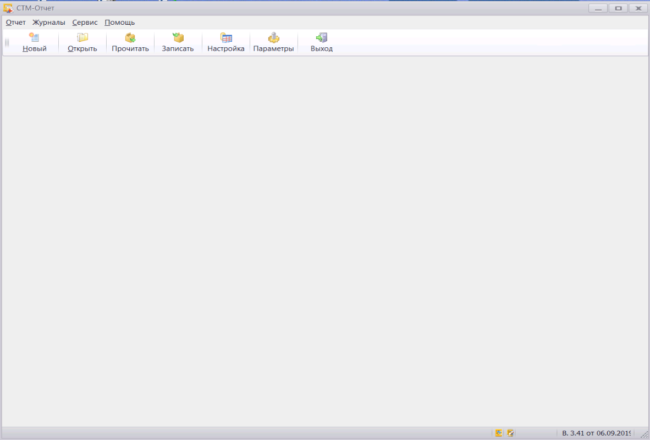The image size is (650, 440).
Task: Exit via the Выход toolbar icon
Action: coord(321,38)
